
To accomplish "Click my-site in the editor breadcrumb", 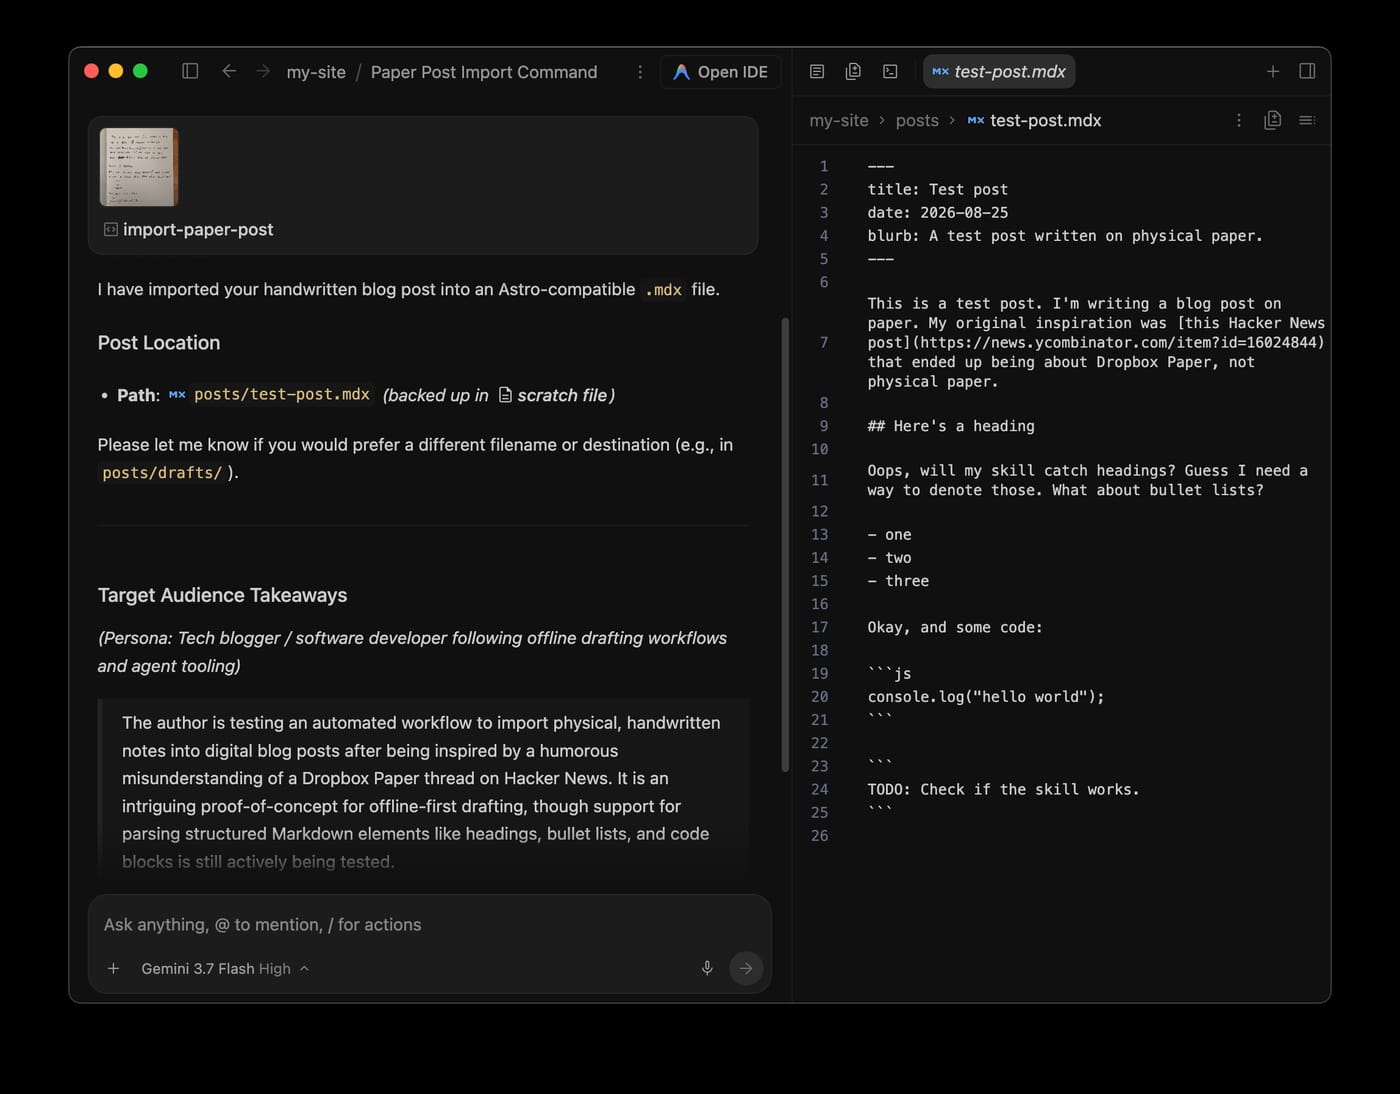I will coord(839,120).
